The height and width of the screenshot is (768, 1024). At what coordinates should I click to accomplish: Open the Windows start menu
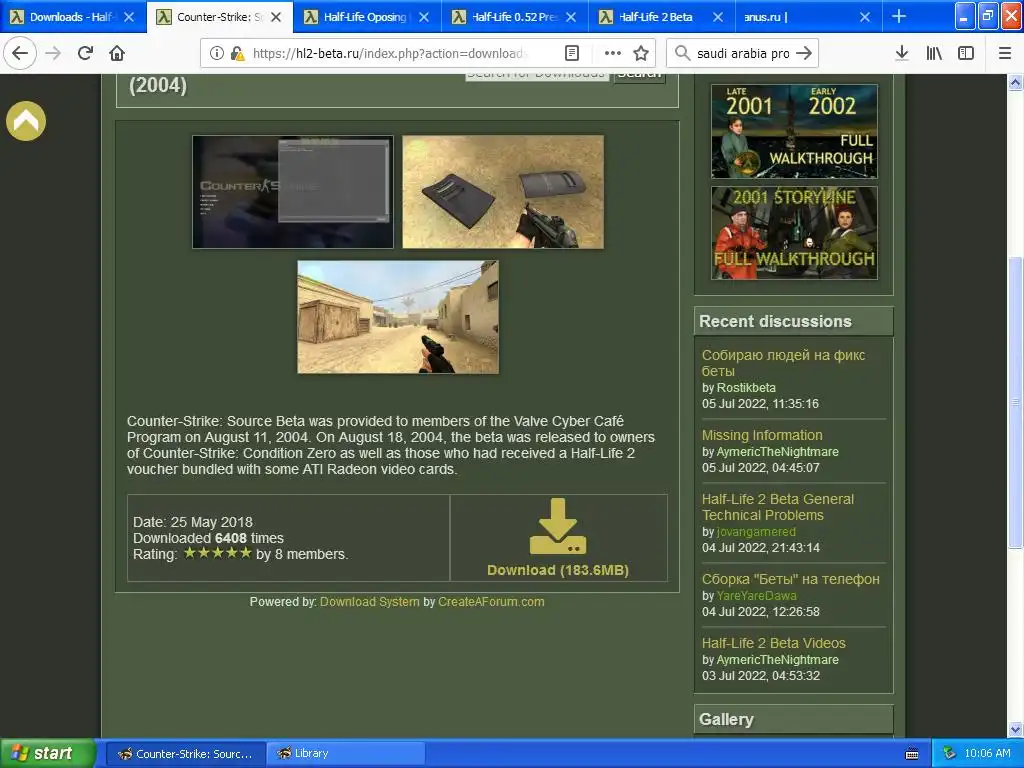pos(47,753)
